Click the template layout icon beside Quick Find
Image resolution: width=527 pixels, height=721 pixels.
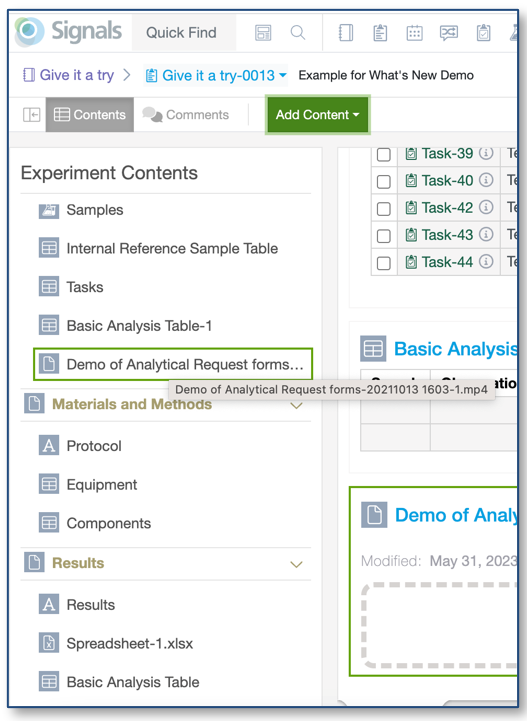(263, 33)
